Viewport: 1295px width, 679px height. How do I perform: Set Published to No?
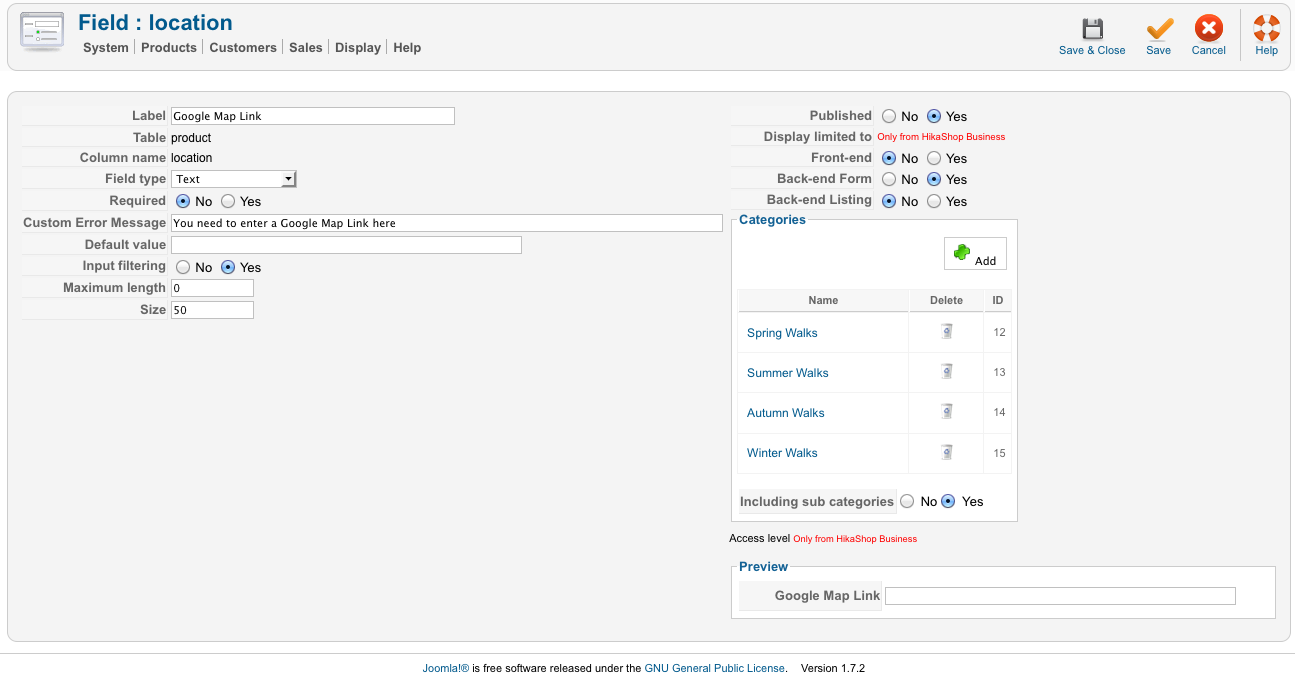point(889,116)
